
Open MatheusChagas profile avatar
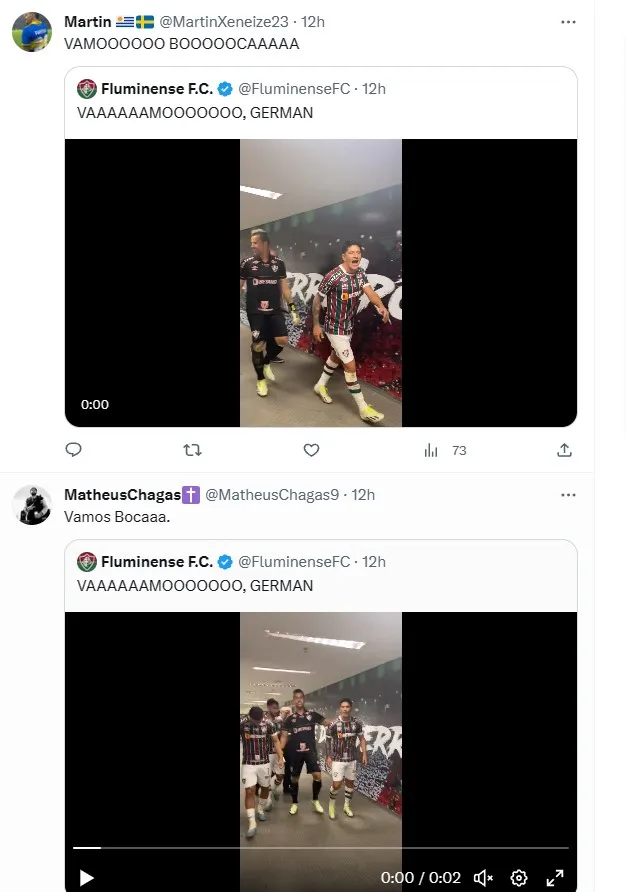point(32,505)
